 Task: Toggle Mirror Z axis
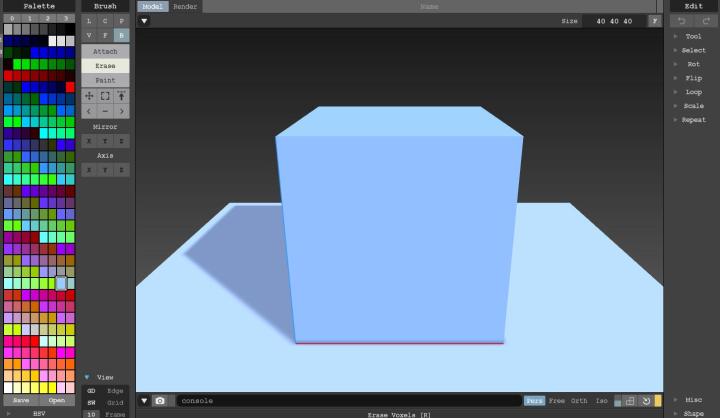(x=121, y=141)
